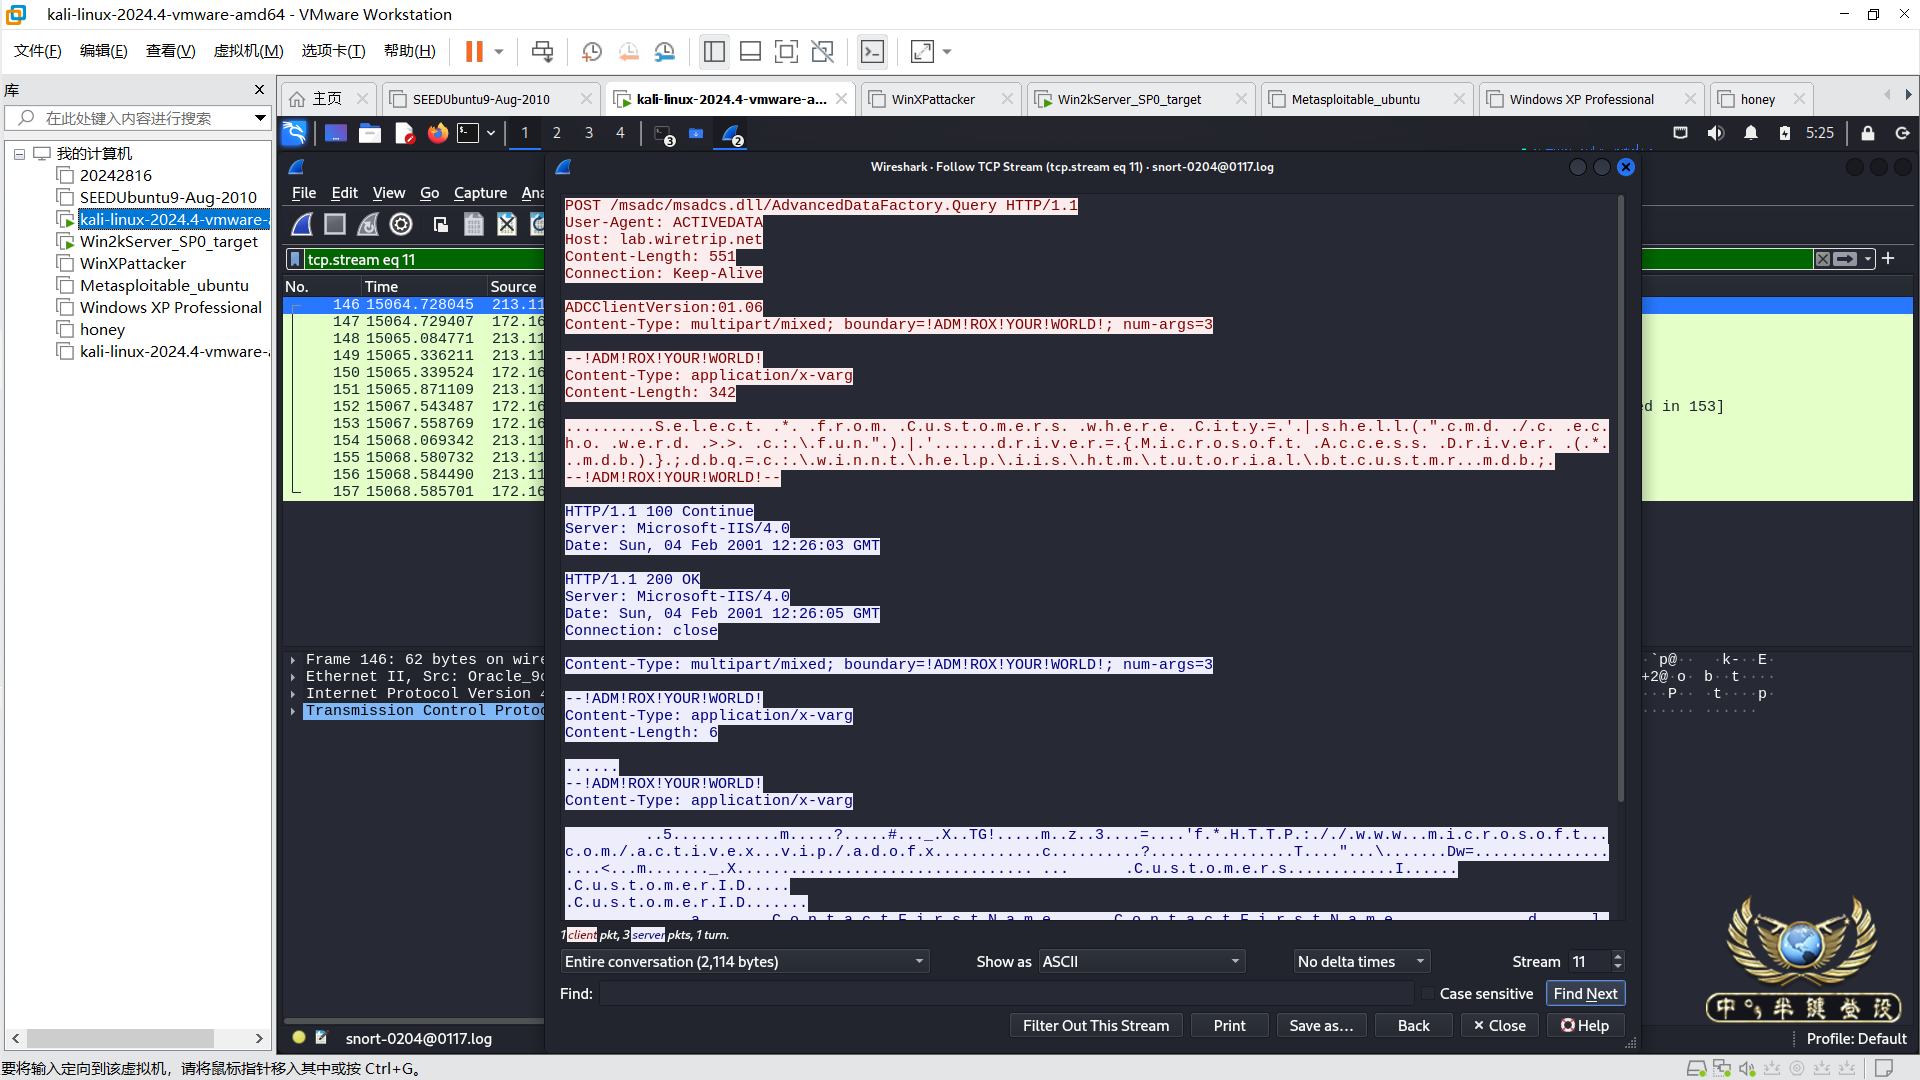
Task: Click Filter Out This Stream button
Action: click(x=1095, y=1026)
